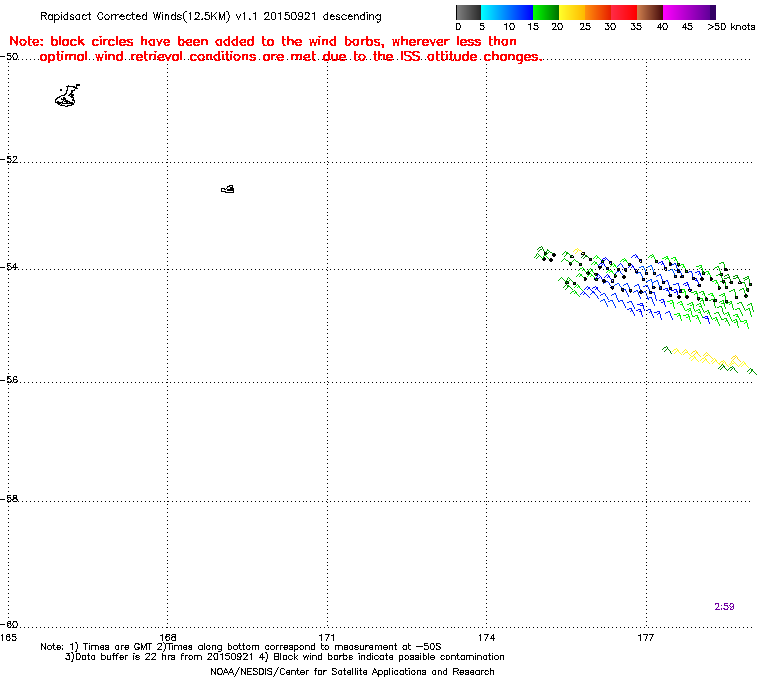
Task: Click the green 15-20 knots color swatch
Action: pyautogui.click(x=546, y=12)
